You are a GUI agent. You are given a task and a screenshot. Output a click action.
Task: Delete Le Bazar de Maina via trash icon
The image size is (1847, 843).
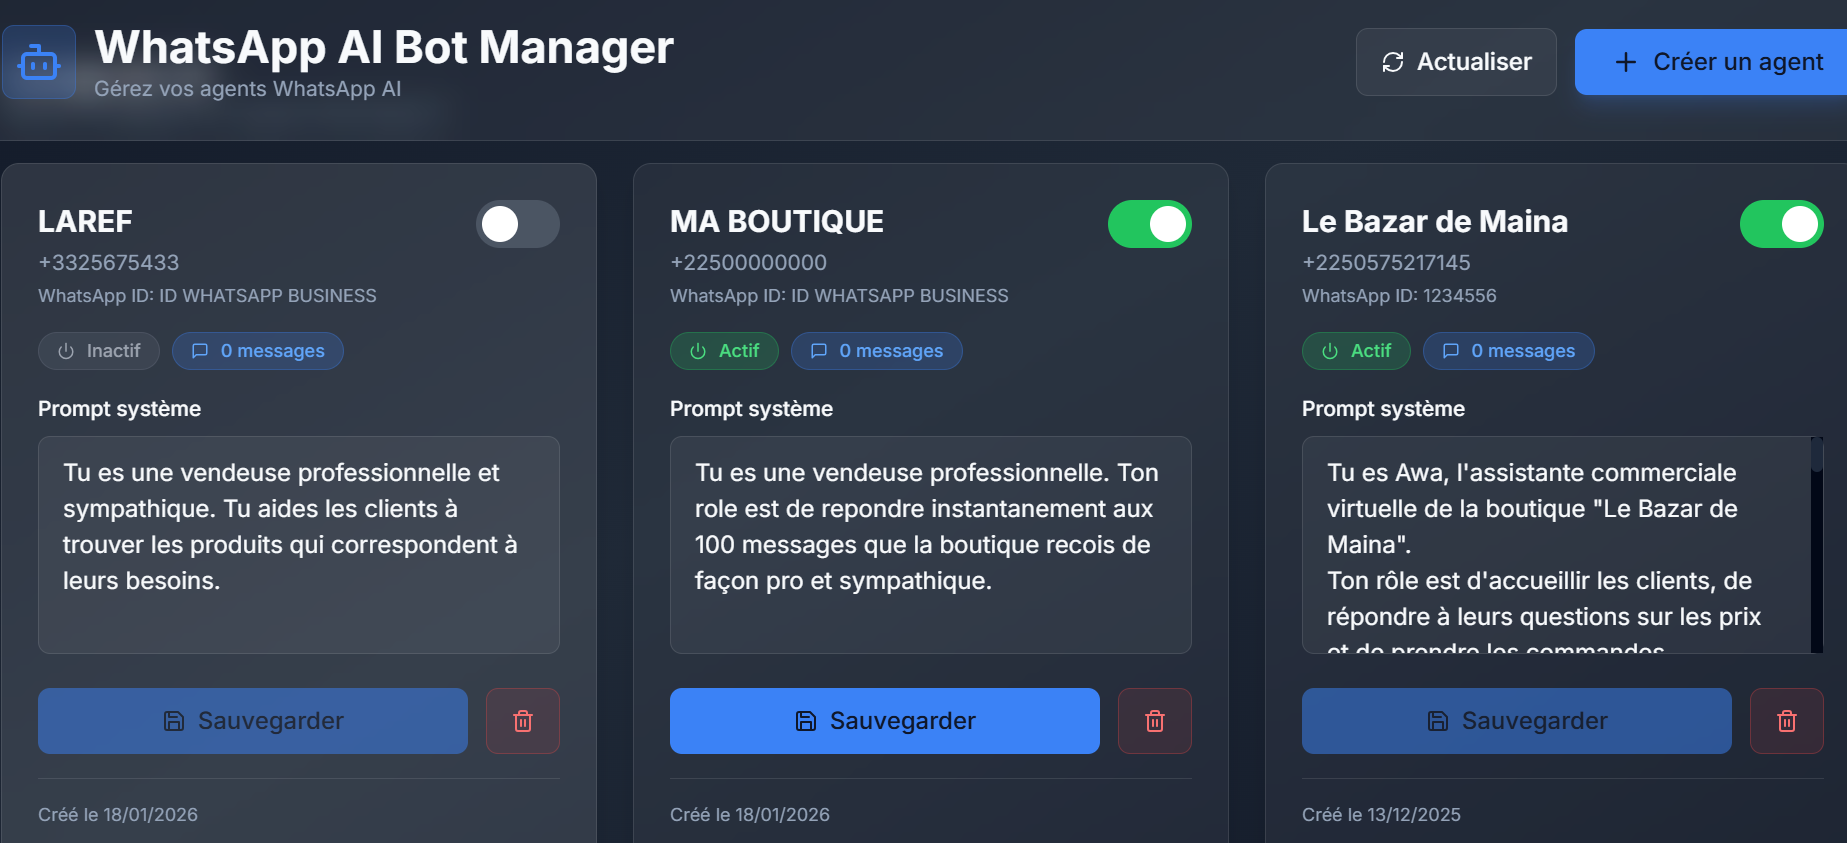coord(1786,721)
